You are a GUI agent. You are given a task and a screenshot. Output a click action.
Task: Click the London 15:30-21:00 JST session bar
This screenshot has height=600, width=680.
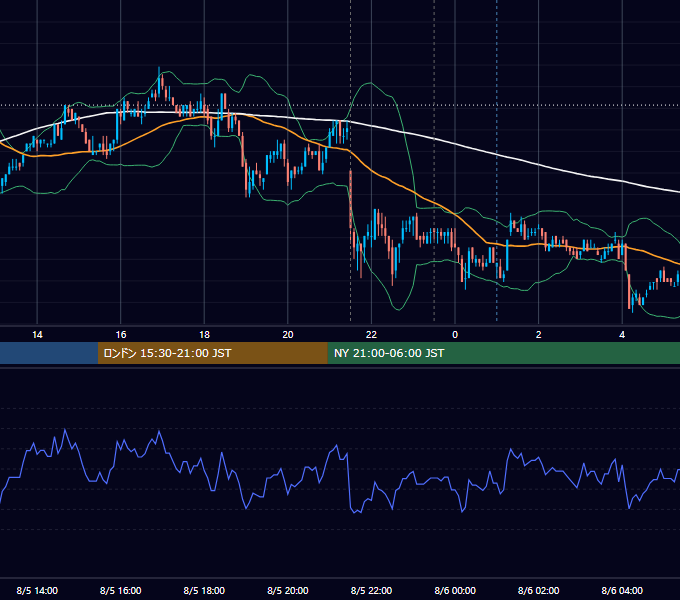(212, 353)
